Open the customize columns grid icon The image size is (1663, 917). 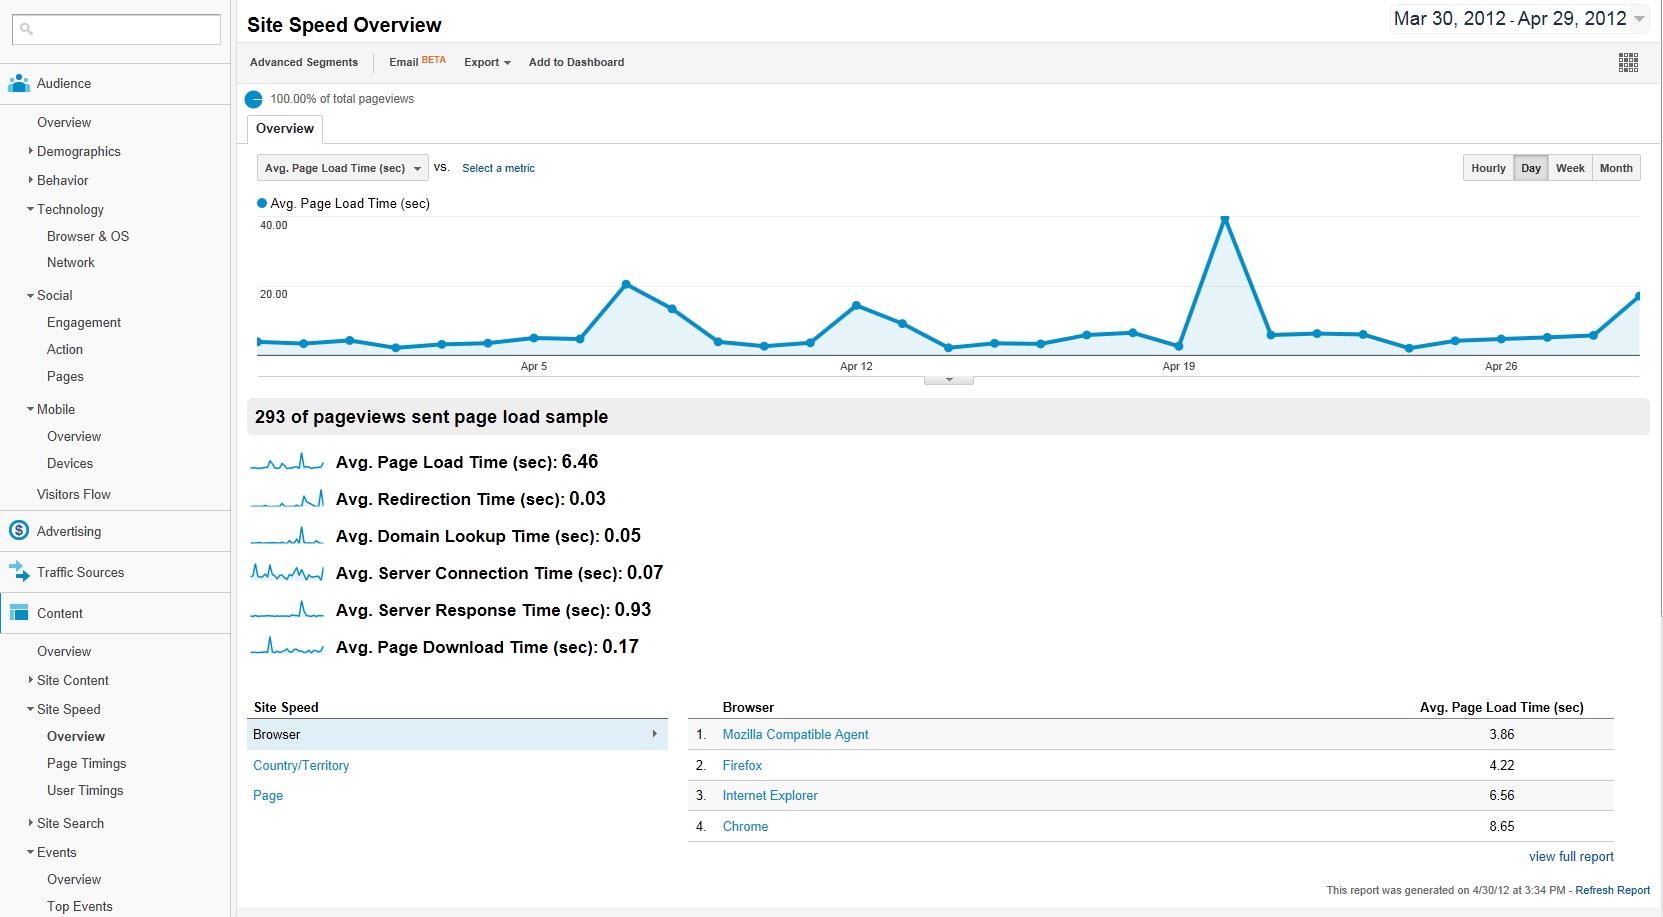(x=1629, y=62)
